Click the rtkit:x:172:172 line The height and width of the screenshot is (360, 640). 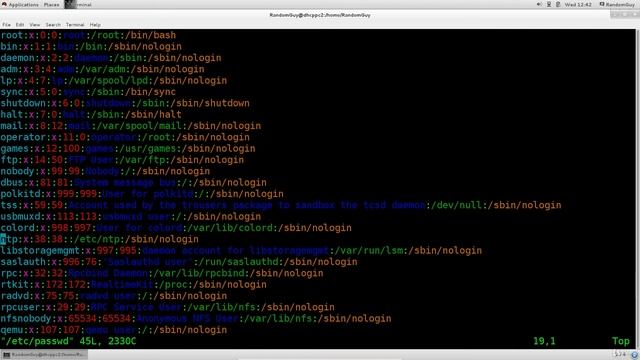click(133, 285)
